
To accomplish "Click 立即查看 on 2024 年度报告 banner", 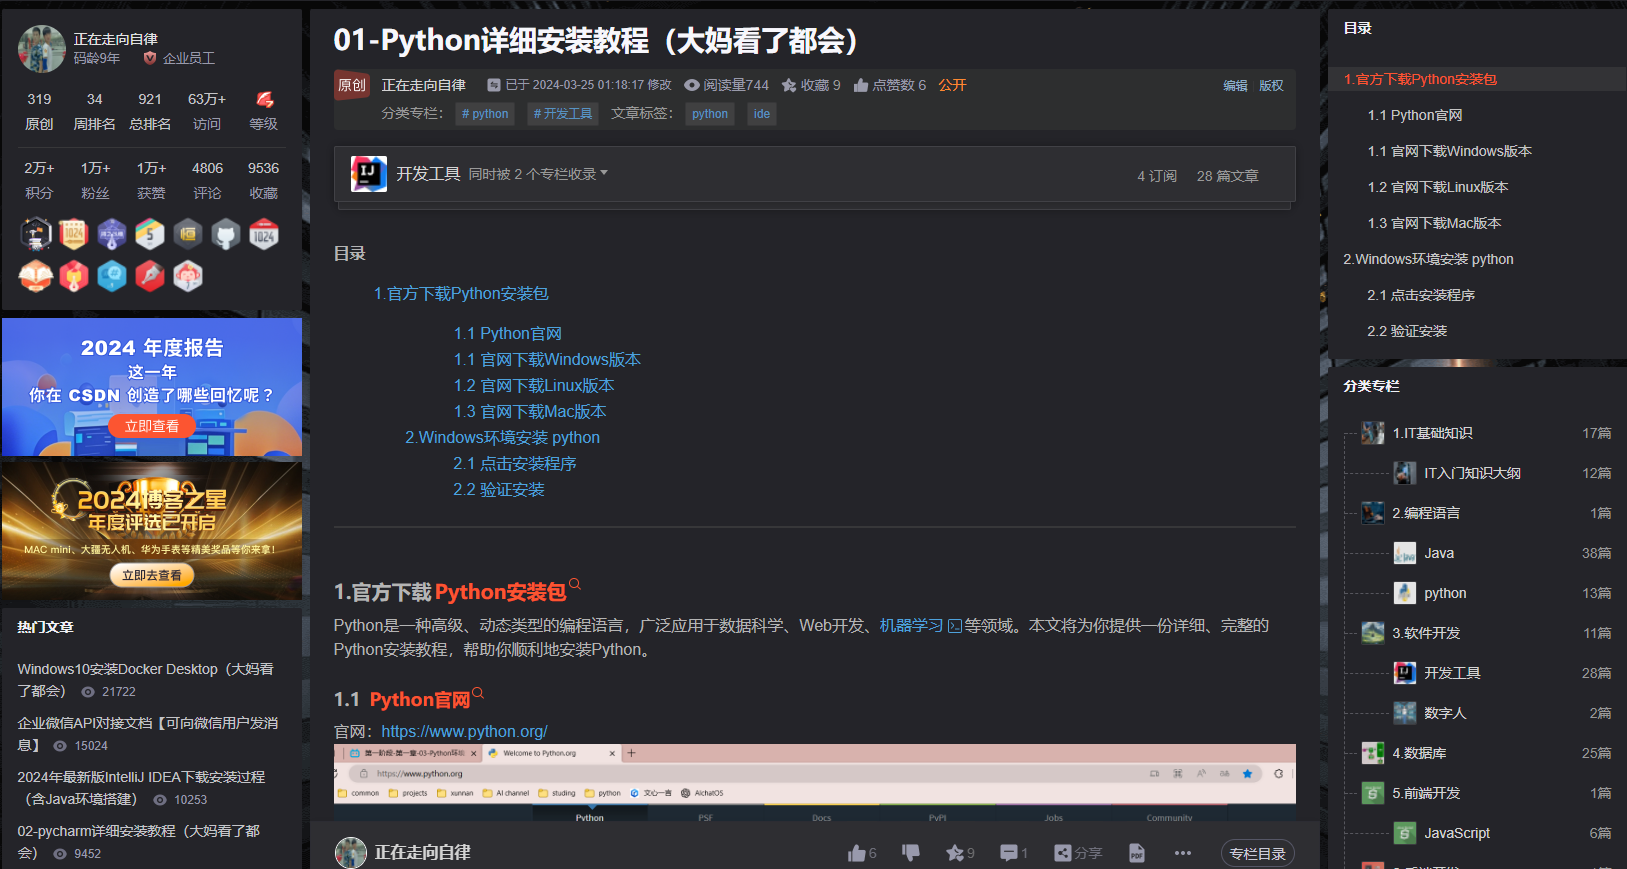I will [x=152, y=426].
